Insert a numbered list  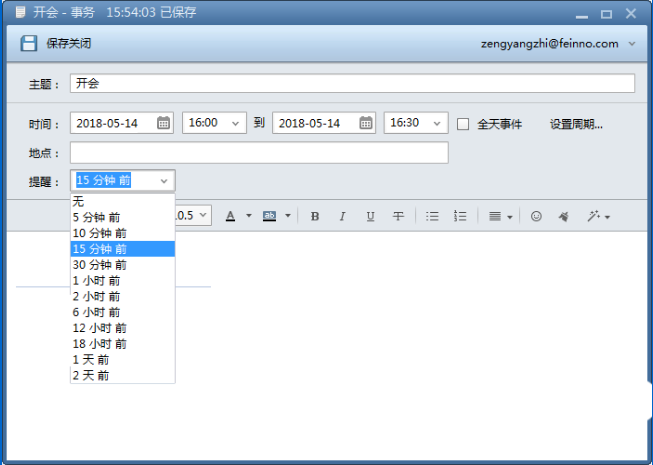(x=460, y=216)
